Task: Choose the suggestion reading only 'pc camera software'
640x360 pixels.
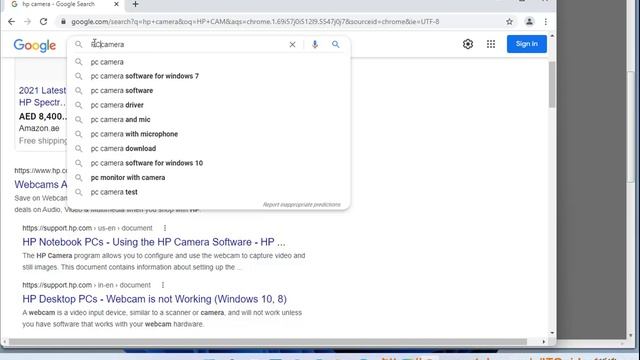Action: [x=208, y=91]
